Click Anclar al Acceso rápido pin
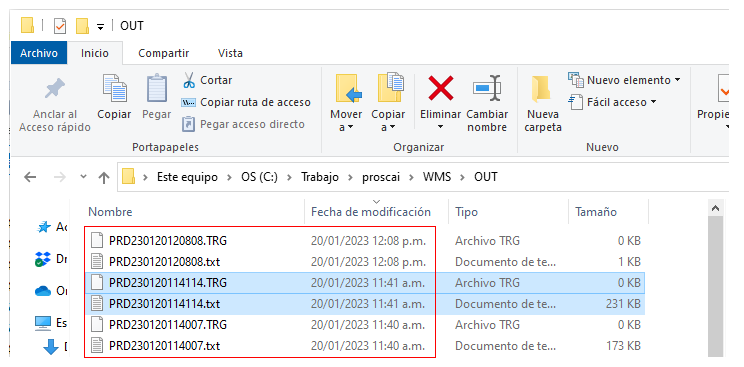This screenshot has width=744, height=367. coord(55,105)
